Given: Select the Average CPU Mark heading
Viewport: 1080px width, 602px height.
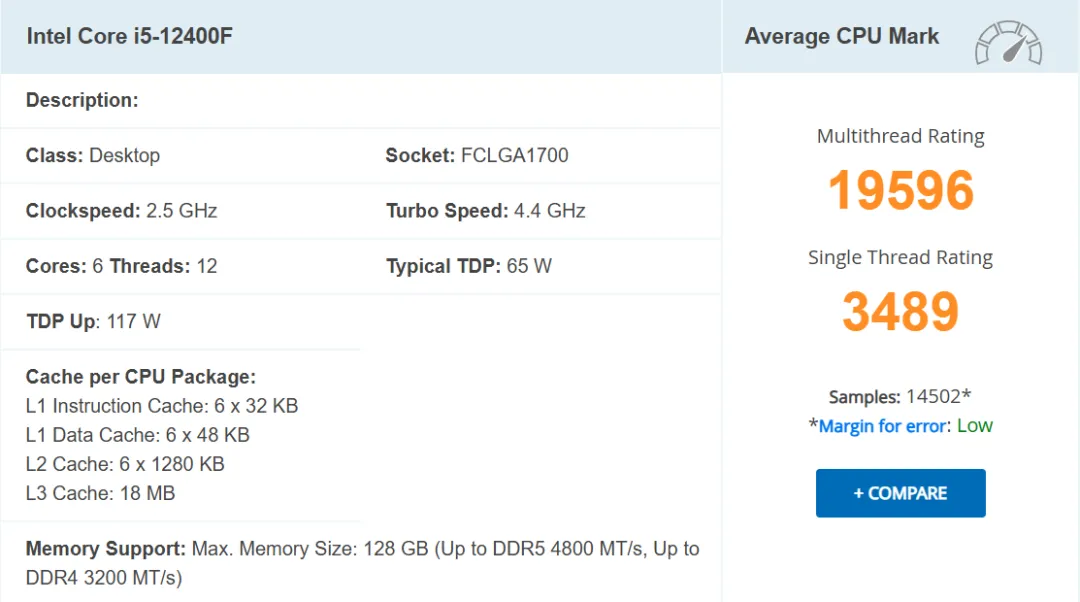Looking at the screenshot, I should pyautogui.click(x=841, y=37).
